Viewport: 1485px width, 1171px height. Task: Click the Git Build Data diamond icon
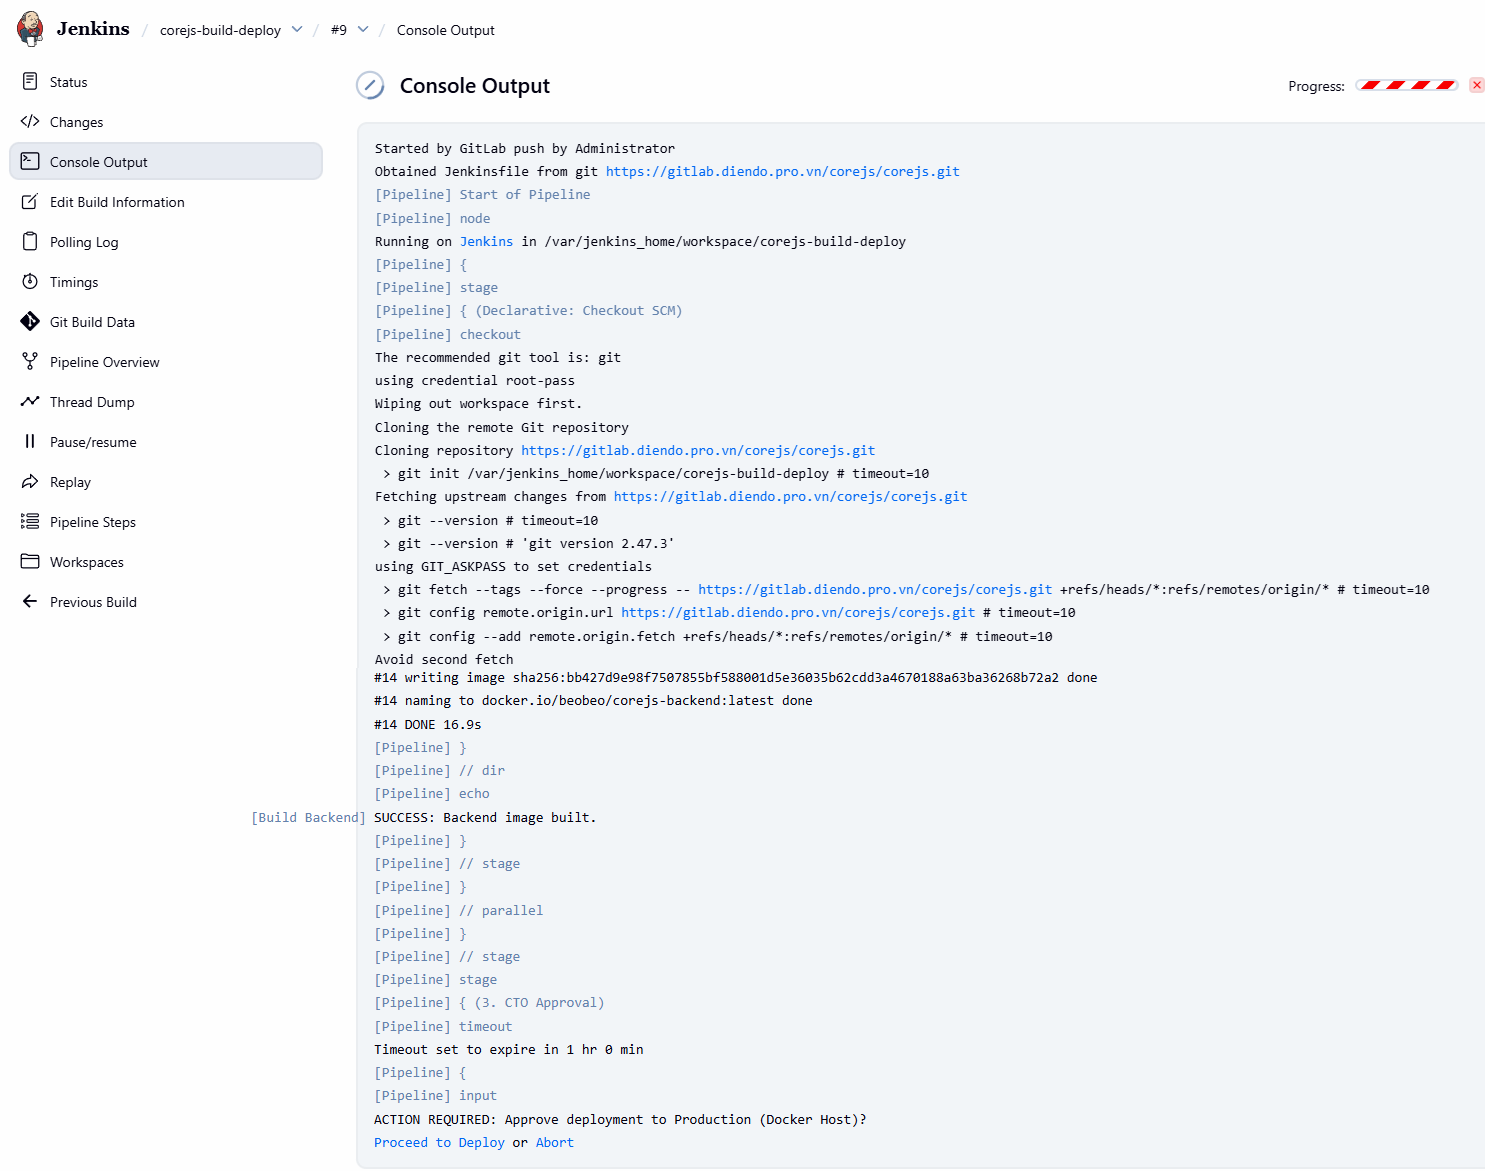[x=30, y=322]
